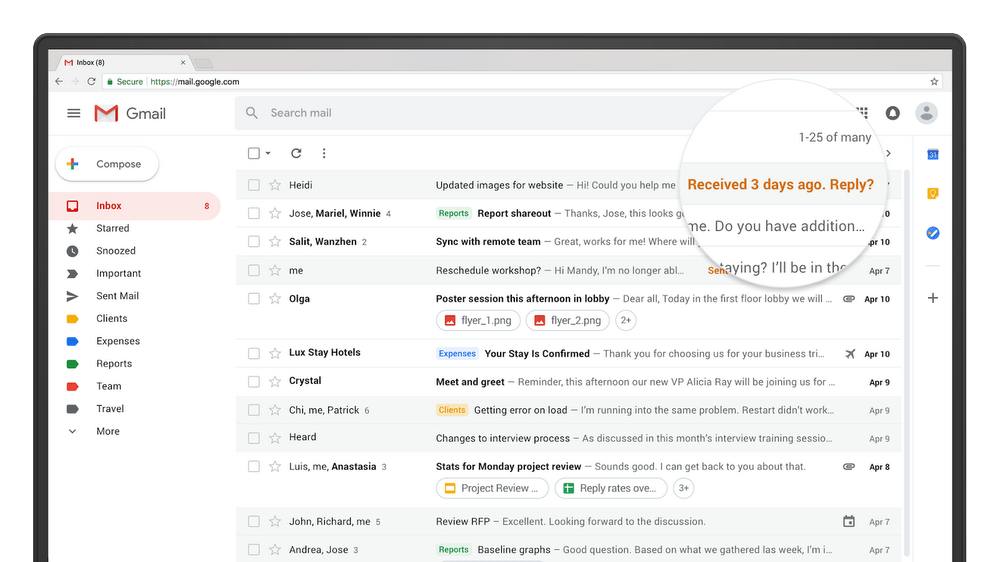The height and width of the screenshot is (562, 1000).
Task: Show 2+ more attachments on Olga's email
Action: [626, 320]
